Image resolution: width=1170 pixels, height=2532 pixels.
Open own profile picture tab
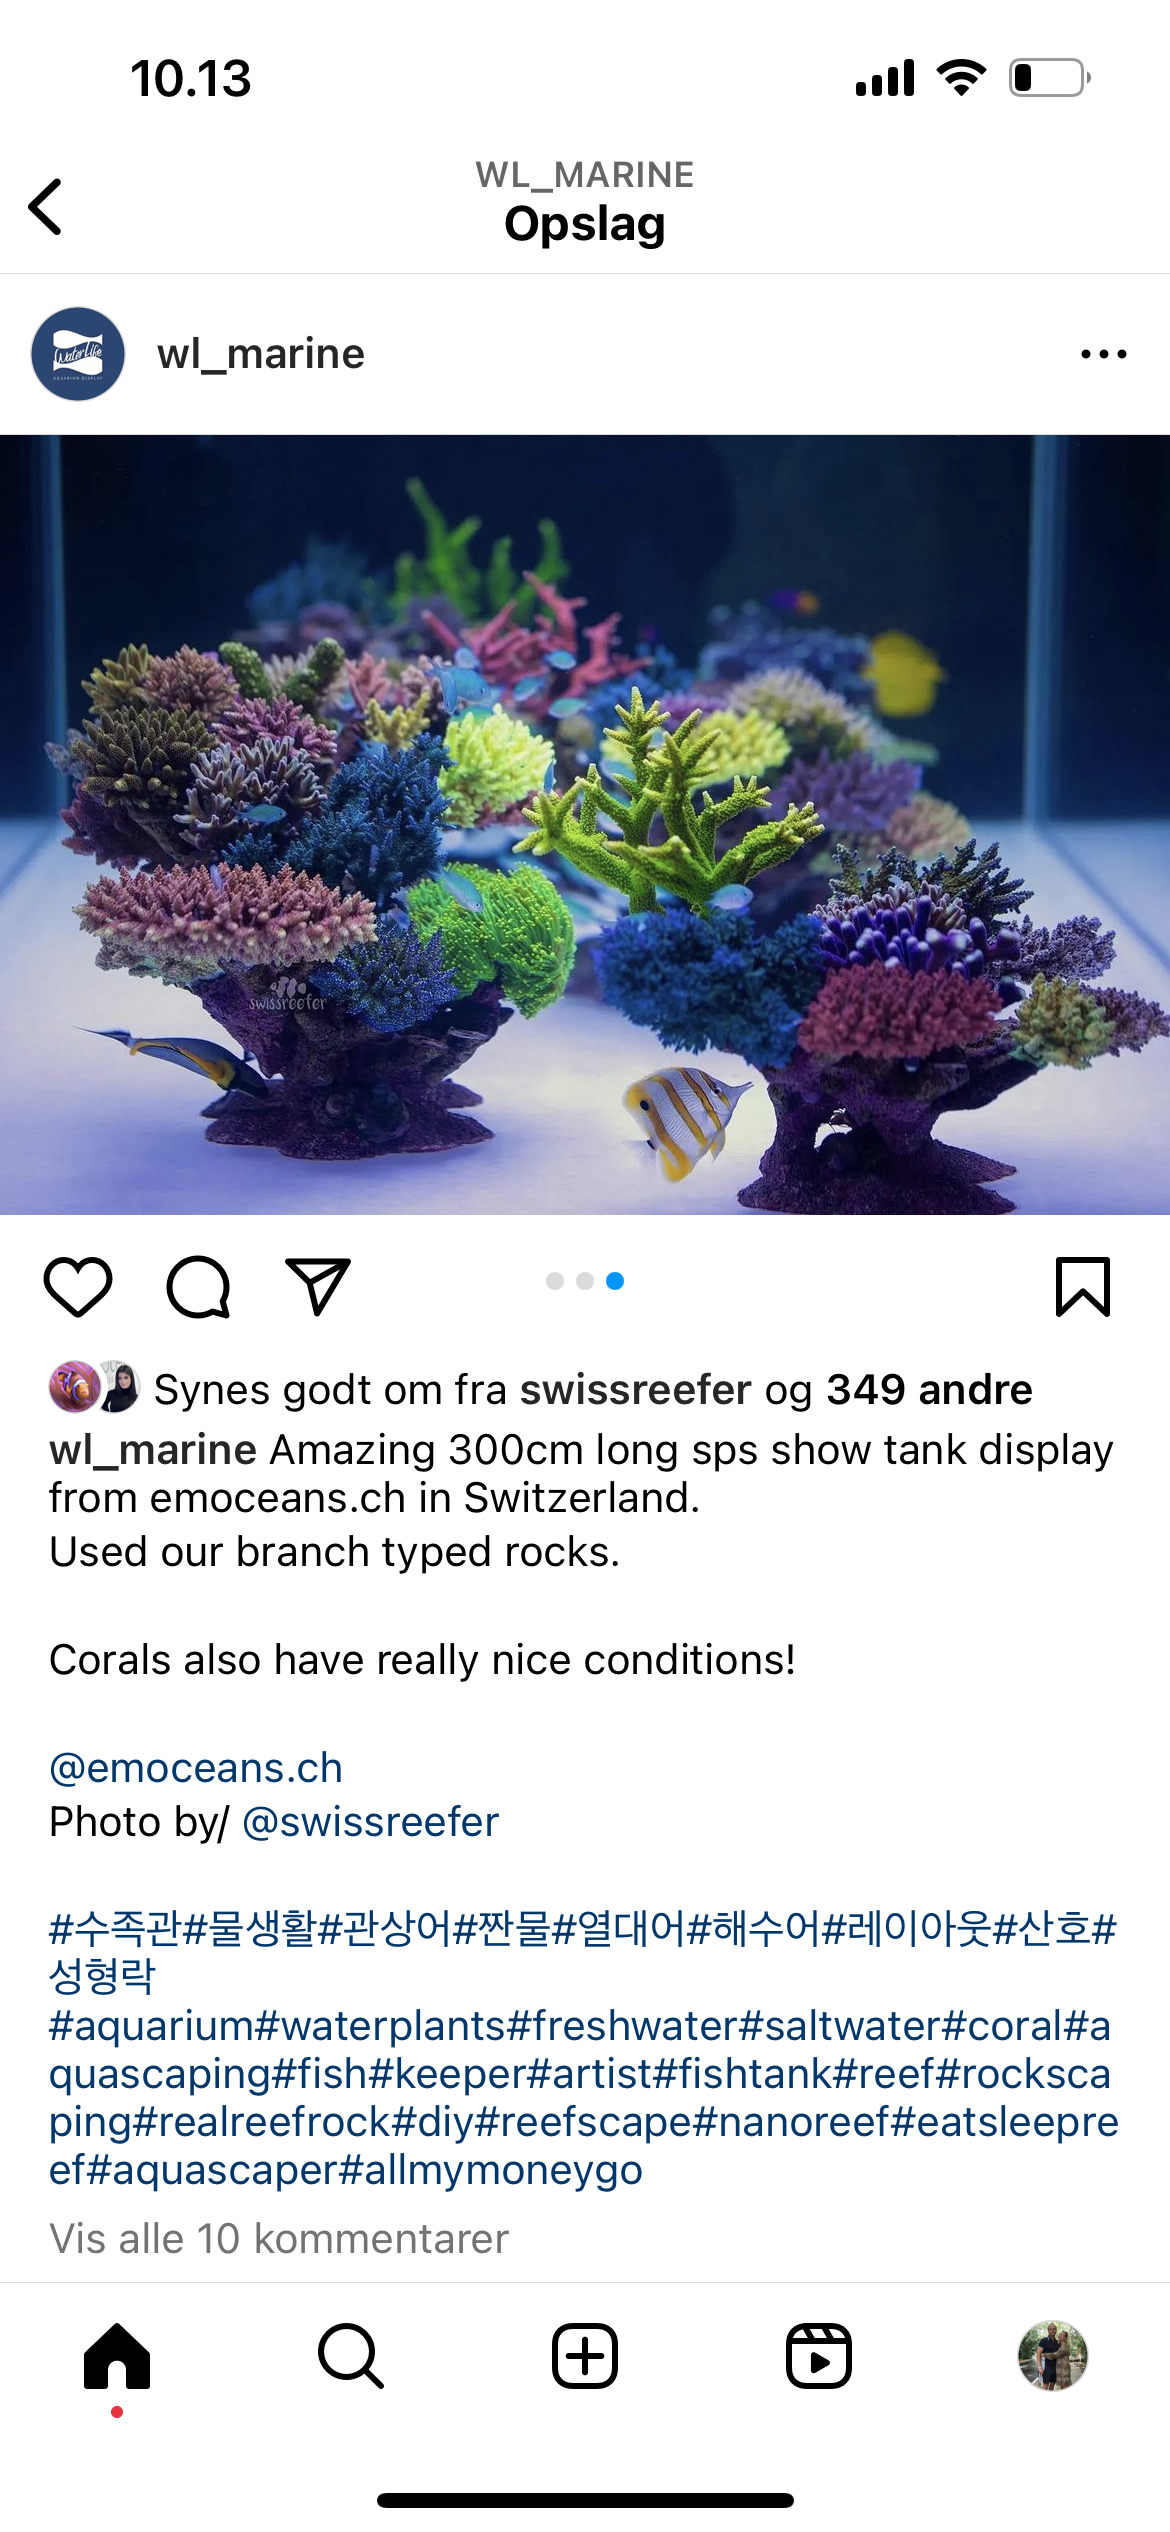1053,2356
